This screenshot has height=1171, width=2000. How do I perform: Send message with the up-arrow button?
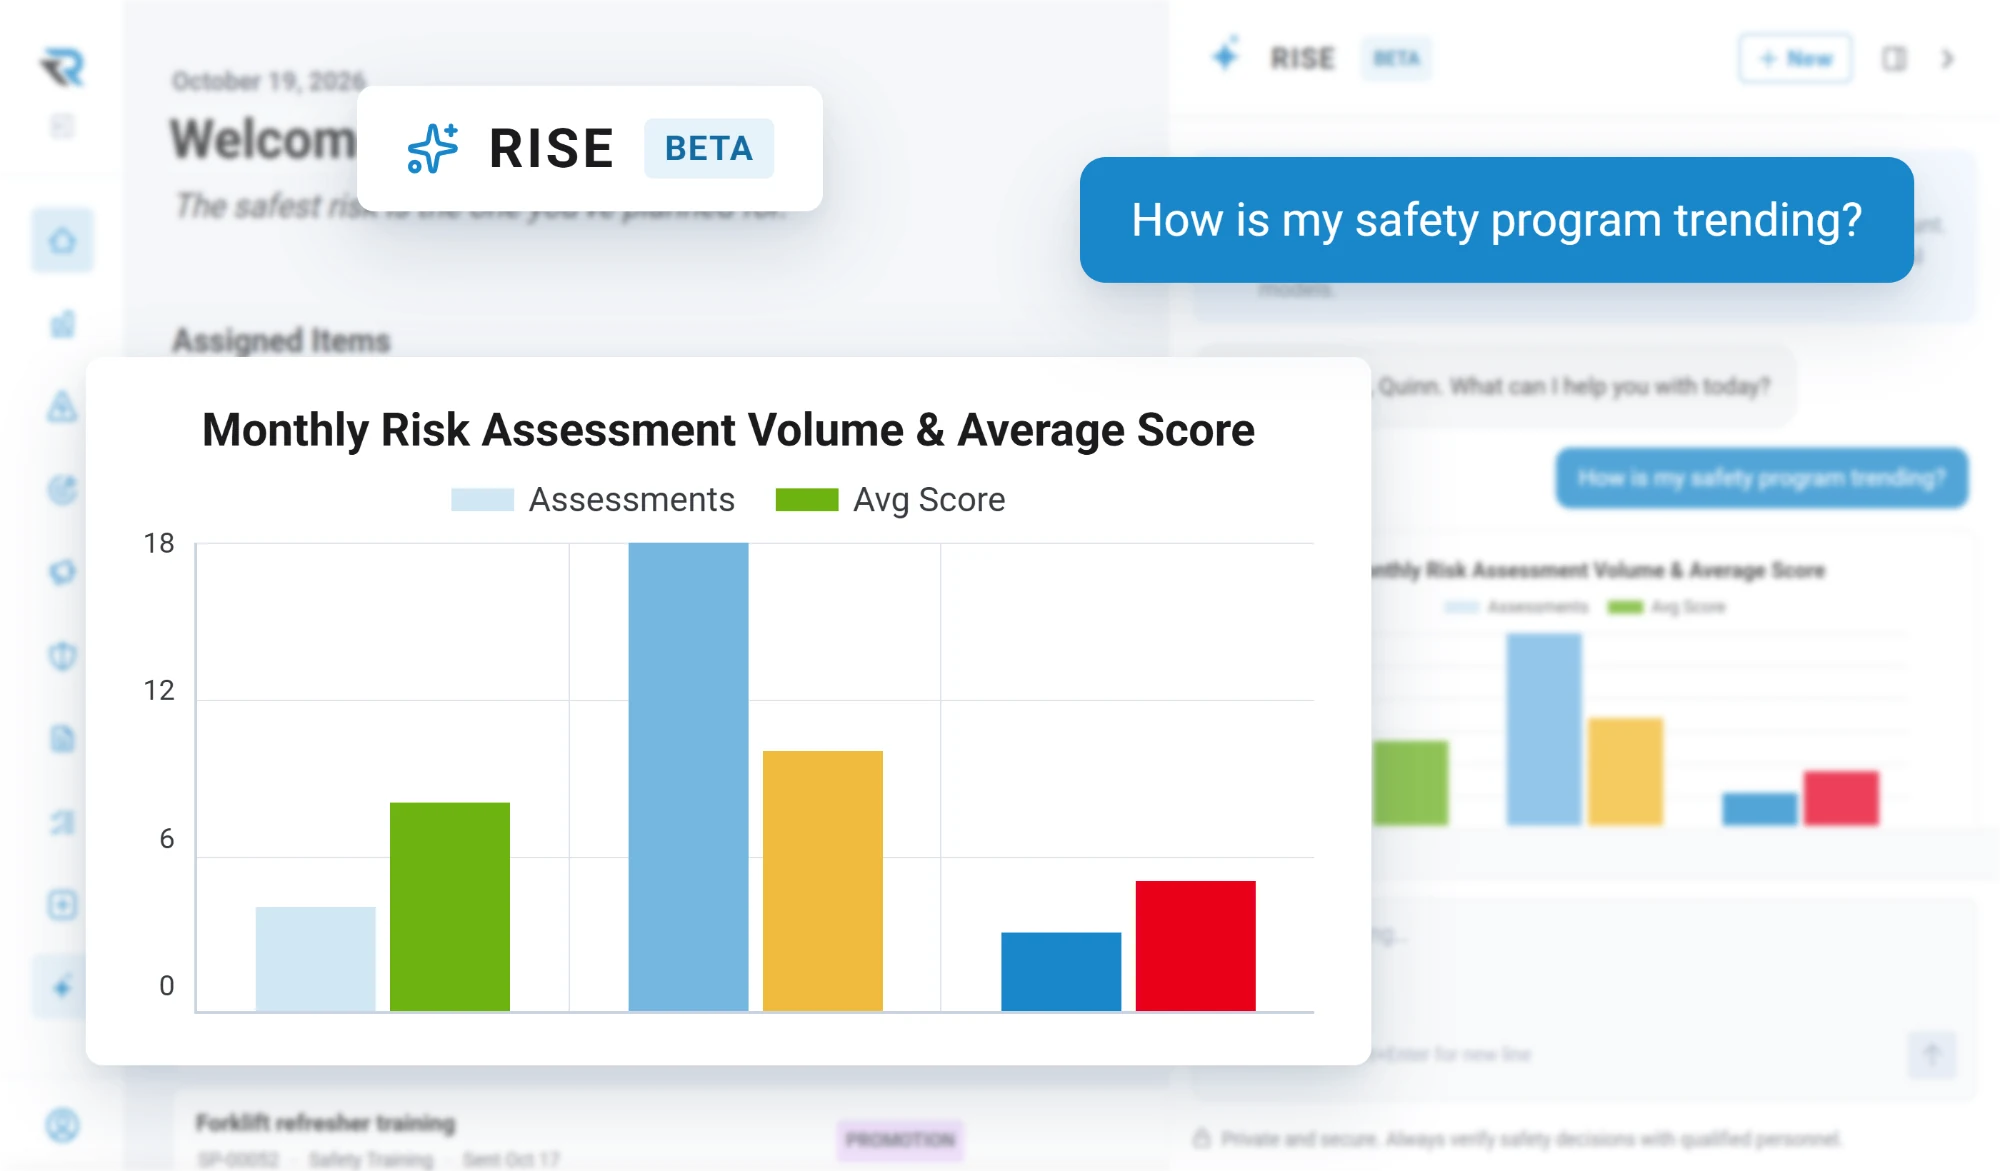1932,1055
